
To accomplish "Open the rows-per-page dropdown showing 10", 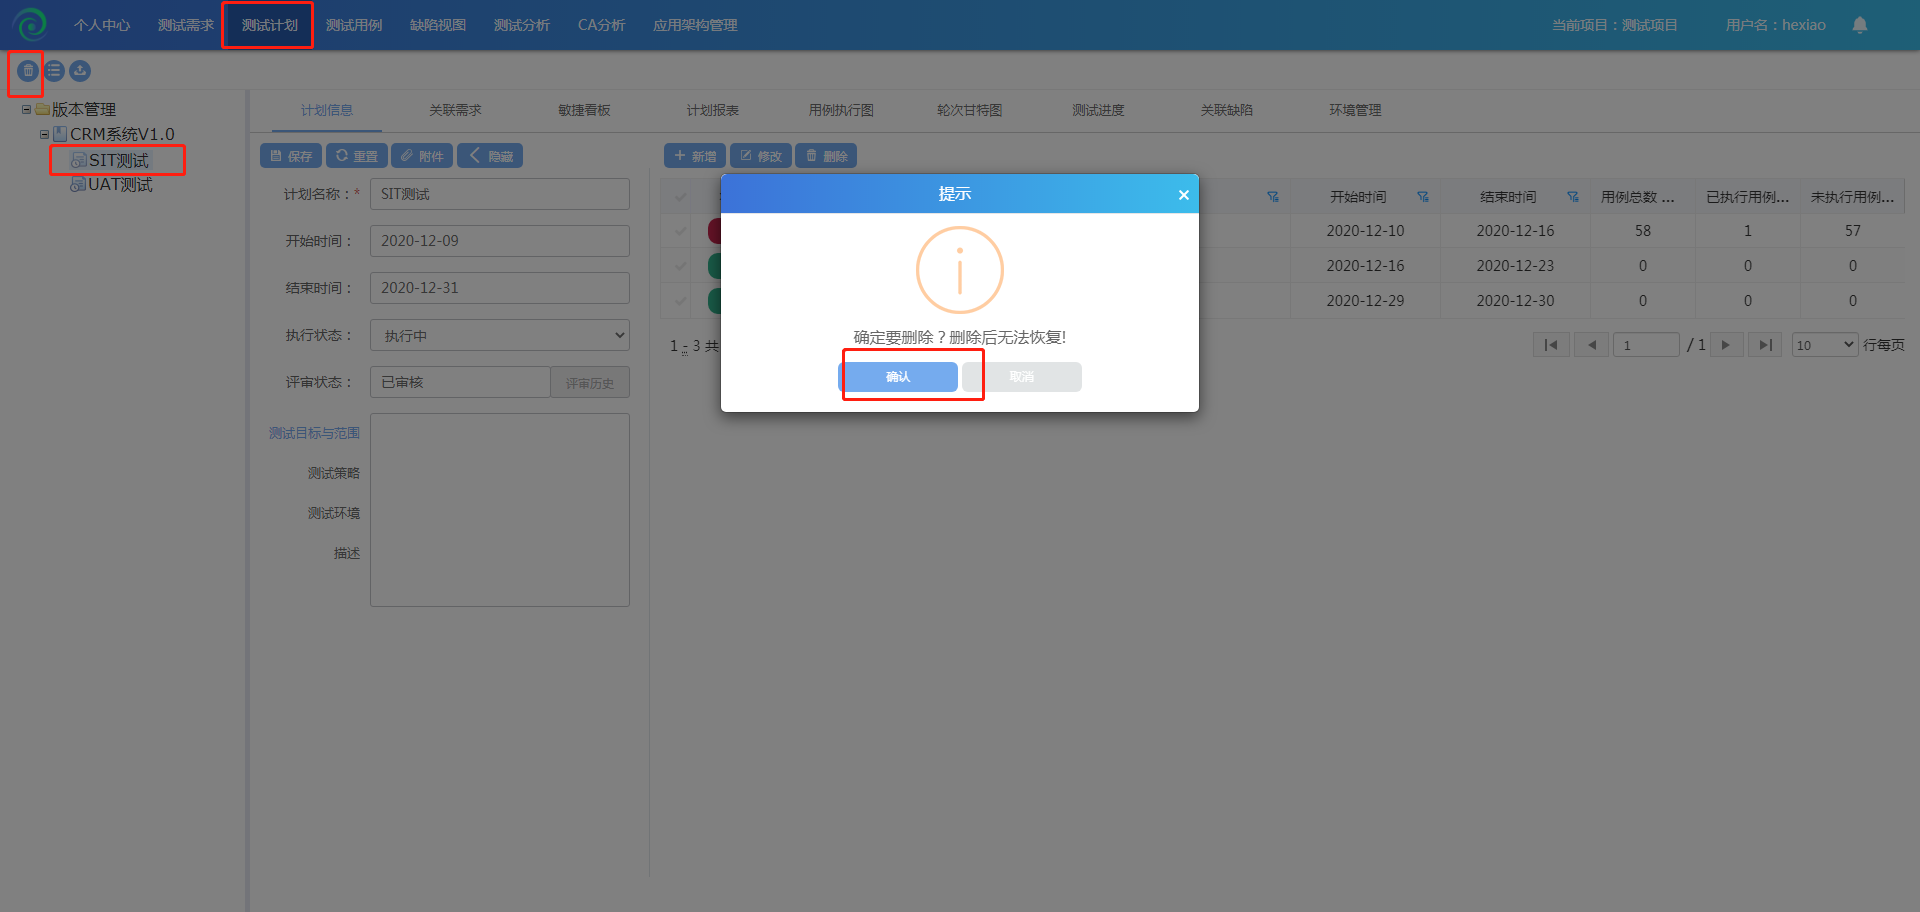I will (1824, 345).
